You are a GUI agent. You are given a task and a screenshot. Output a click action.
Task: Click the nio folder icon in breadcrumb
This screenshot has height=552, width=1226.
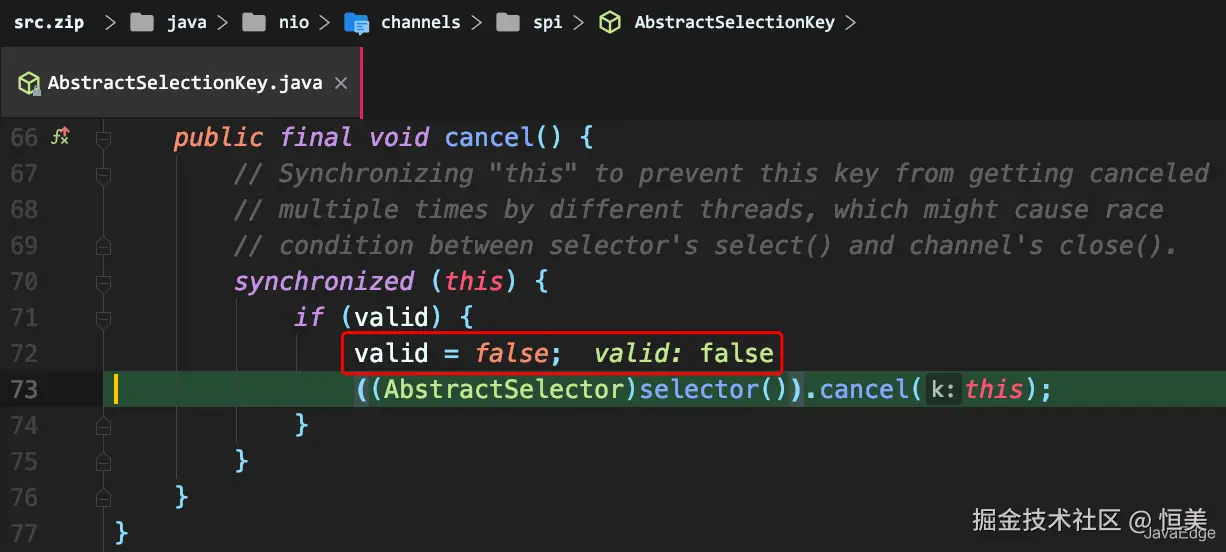[x=253, y=22]
